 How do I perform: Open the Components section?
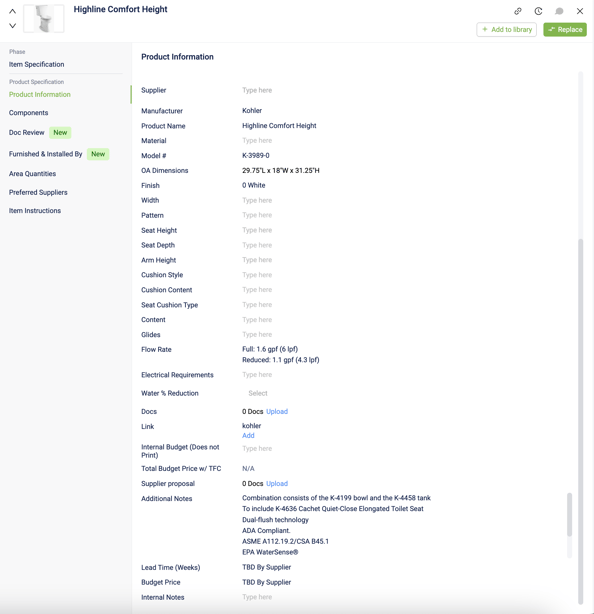pyautogui.click(x=29, y=113)
